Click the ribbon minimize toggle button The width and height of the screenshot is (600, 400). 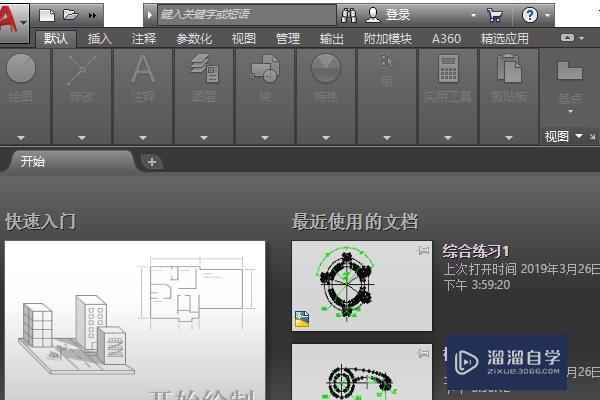point(567,38)
